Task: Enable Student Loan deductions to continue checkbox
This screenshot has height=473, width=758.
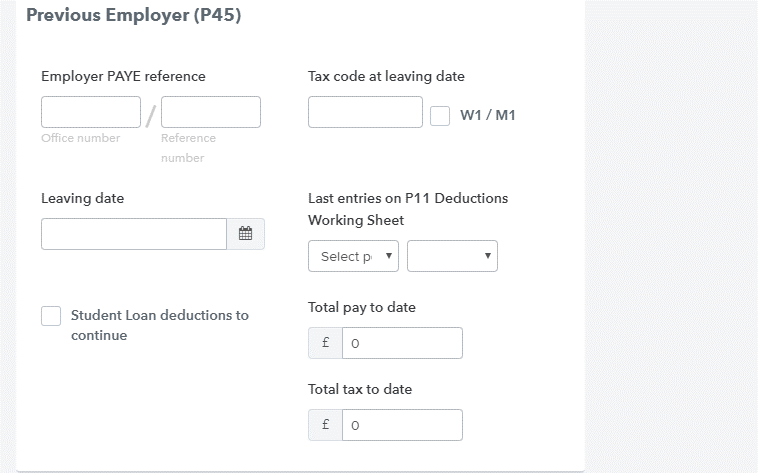Action: tap(51, 316)
